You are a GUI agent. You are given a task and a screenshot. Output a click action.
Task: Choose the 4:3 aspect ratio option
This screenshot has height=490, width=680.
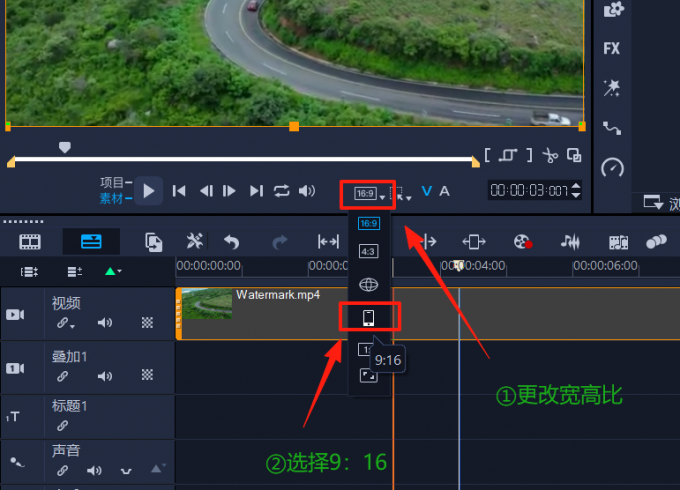pyautogui.click(x=368, y=252)
